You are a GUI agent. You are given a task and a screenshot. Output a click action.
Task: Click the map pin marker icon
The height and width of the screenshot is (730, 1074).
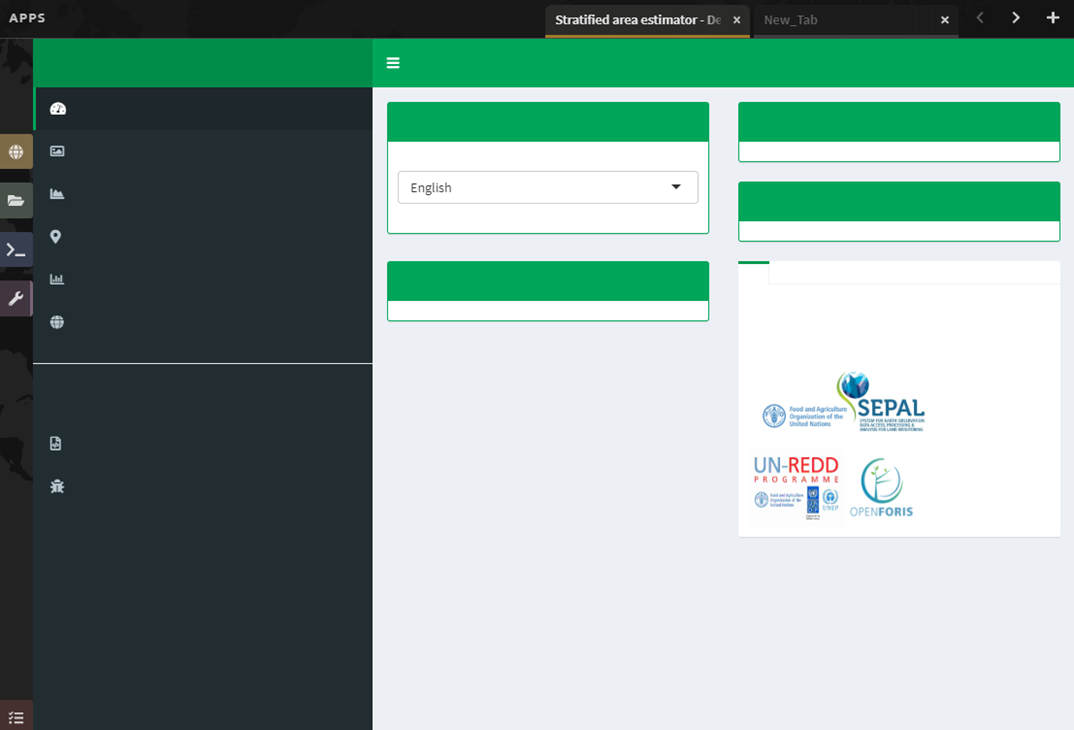(56, 237)
